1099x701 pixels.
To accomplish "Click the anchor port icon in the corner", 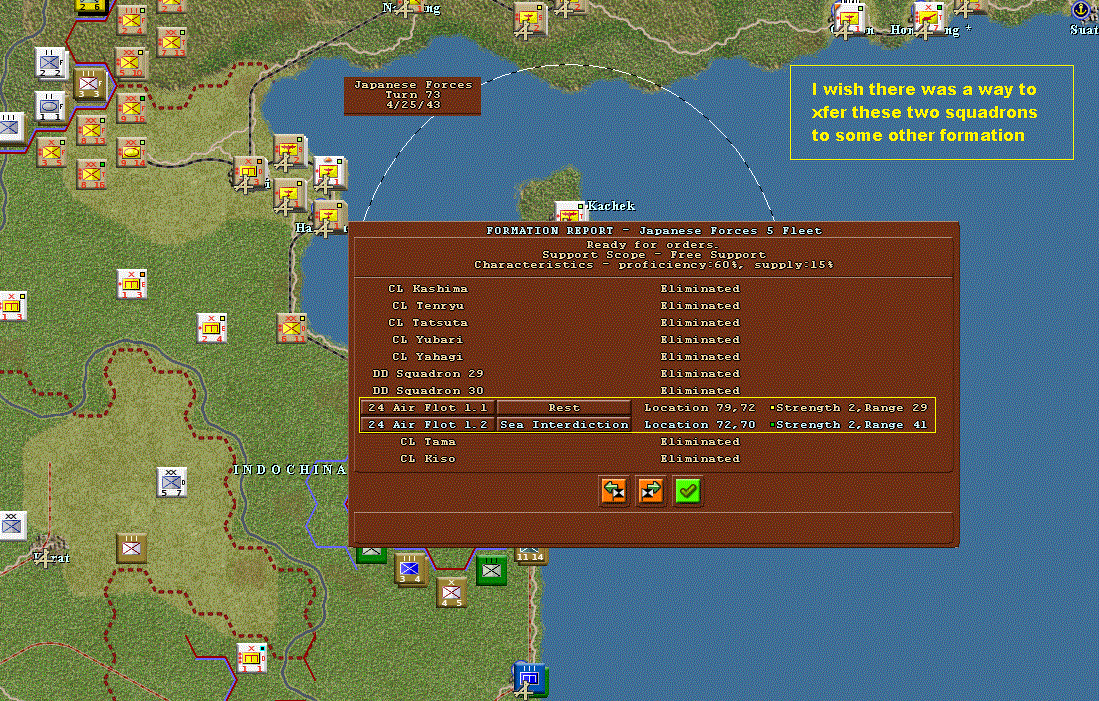I will coord(1083,10).
